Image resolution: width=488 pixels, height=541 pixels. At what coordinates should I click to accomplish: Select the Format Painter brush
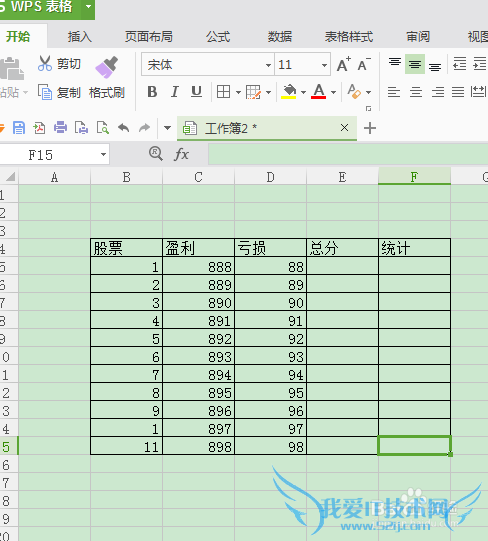pos(107,67)
